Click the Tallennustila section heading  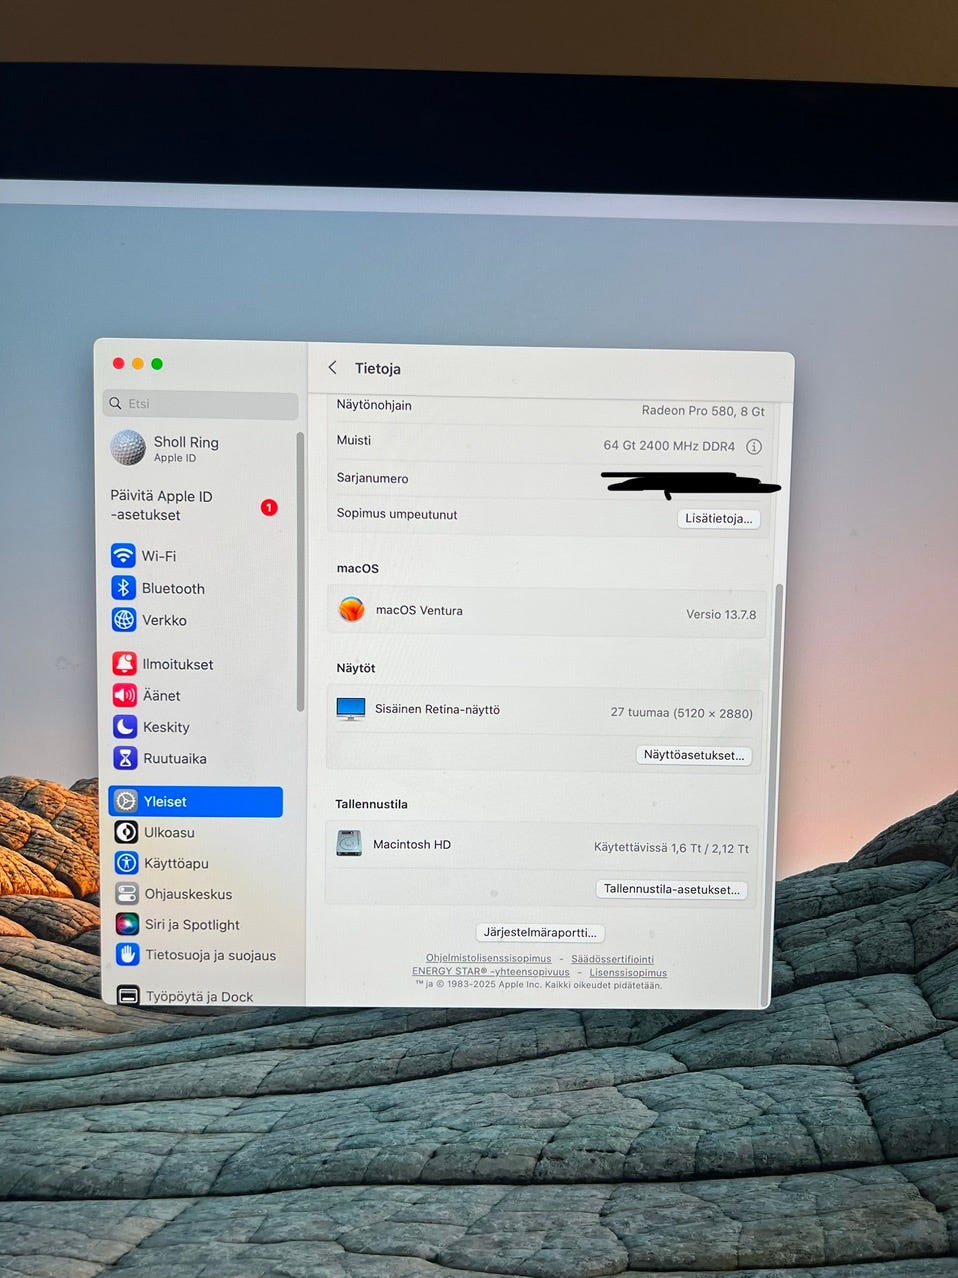371,804
